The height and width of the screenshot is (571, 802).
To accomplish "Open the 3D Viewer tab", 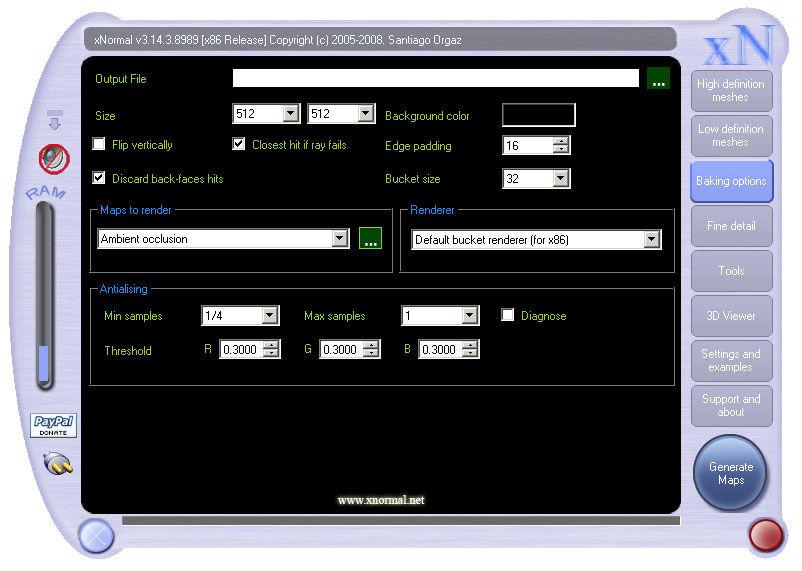I will coord(731,316).
